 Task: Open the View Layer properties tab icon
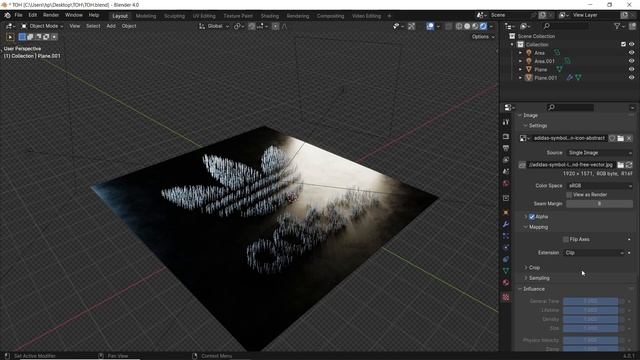coord(506,160)
